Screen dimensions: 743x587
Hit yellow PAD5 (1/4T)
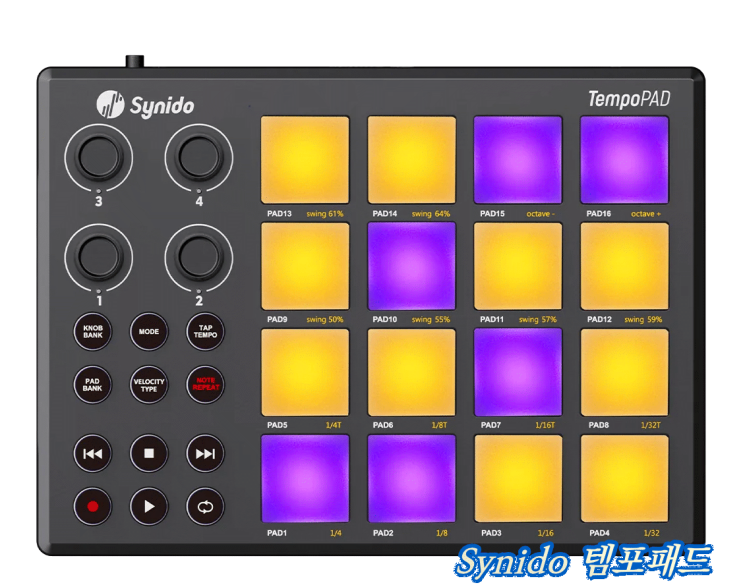tap(305, 372)
